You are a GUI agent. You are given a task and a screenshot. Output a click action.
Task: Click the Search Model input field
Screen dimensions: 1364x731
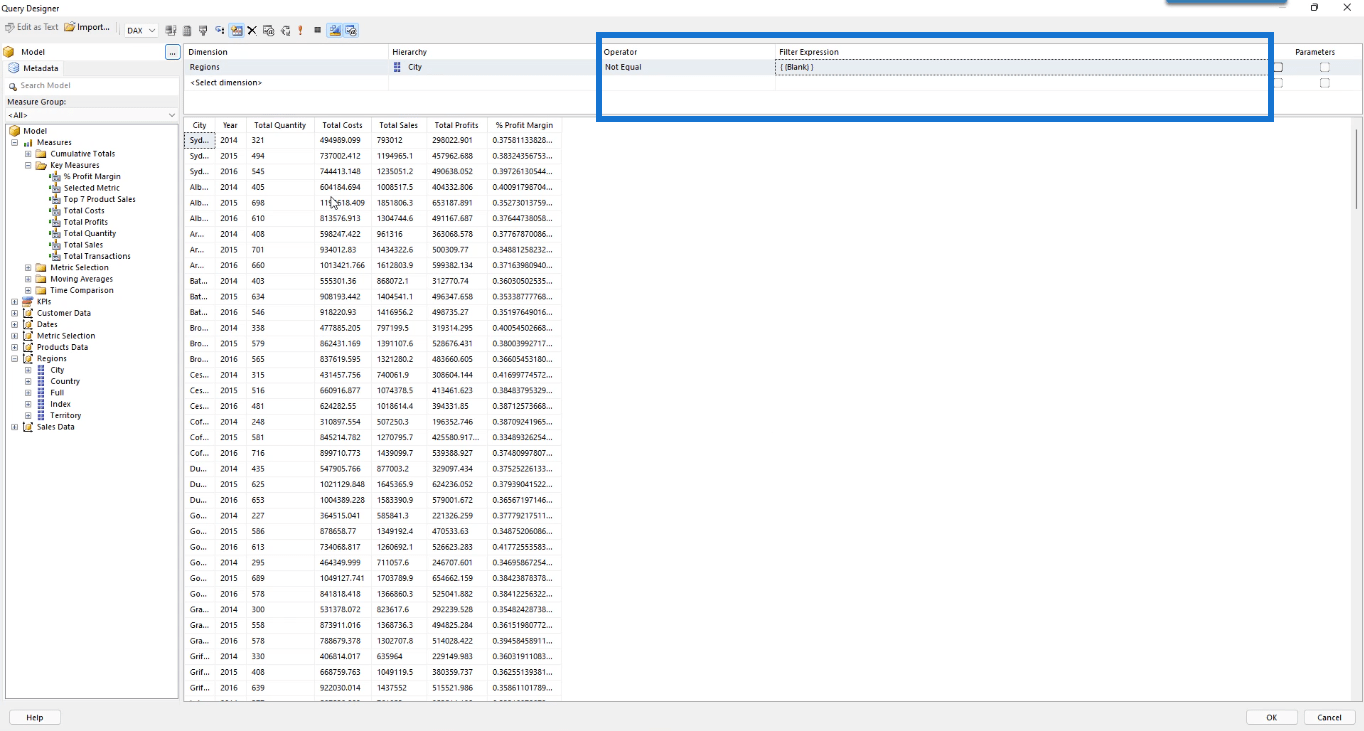tap(92, 85)
